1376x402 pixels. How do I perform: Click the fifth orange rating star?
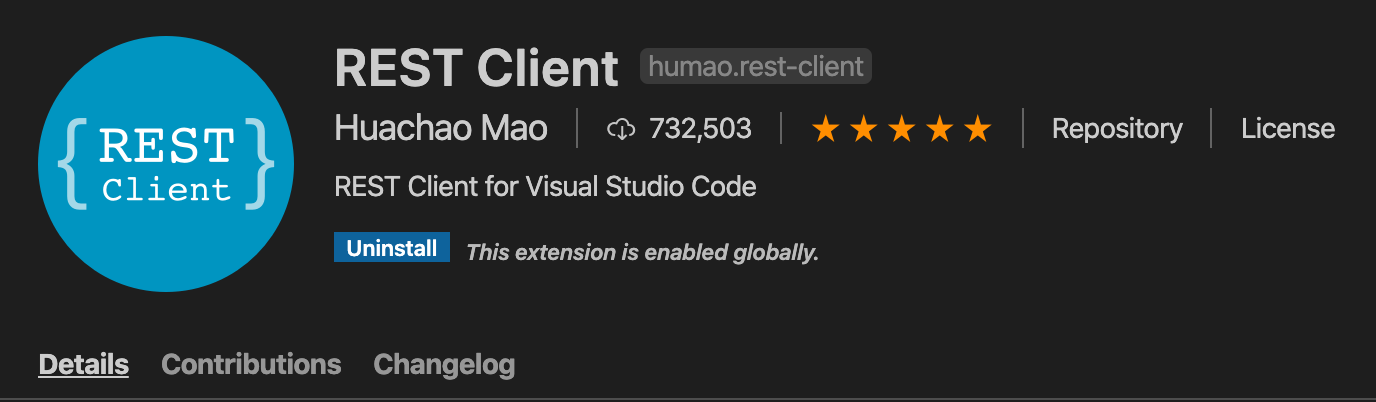point(977,129)
